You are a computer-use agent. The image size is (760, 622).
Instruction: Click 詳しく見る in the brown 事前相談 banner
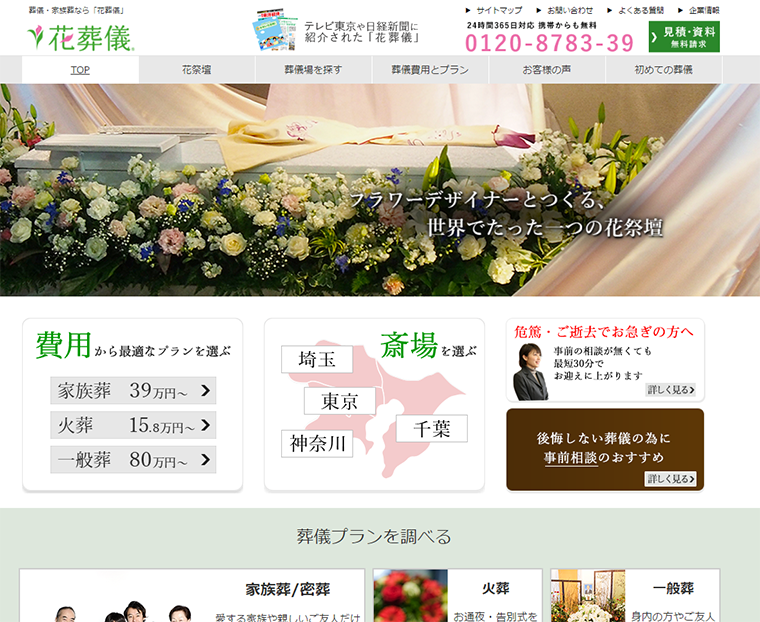pos(670,479)
